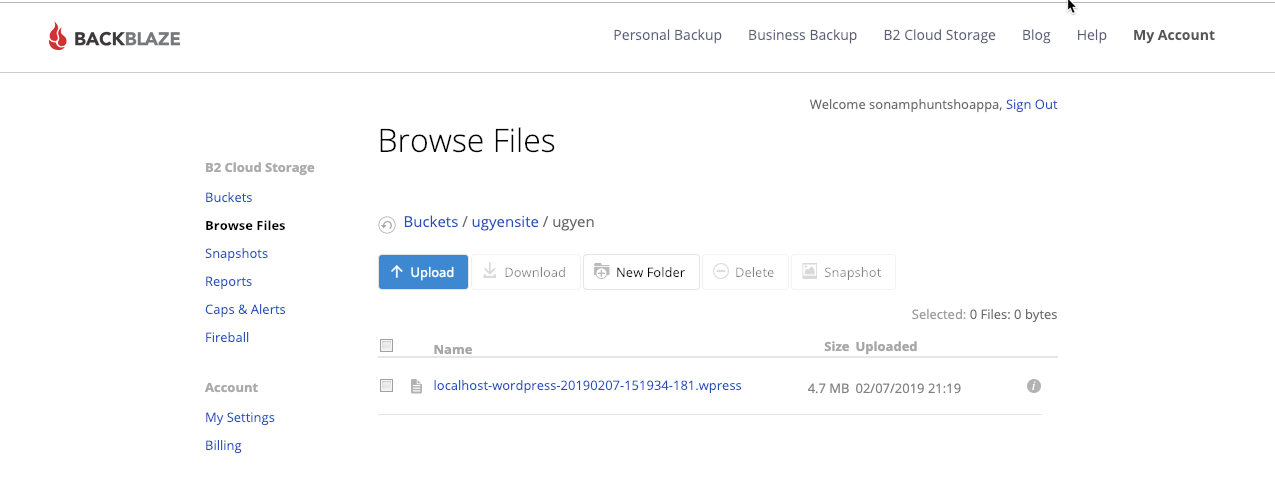Image resolution: width=1275 pixels, height=497 pixels.
Task: Click the upload date 02/07/2019 21:19
Action: [908, 388]
